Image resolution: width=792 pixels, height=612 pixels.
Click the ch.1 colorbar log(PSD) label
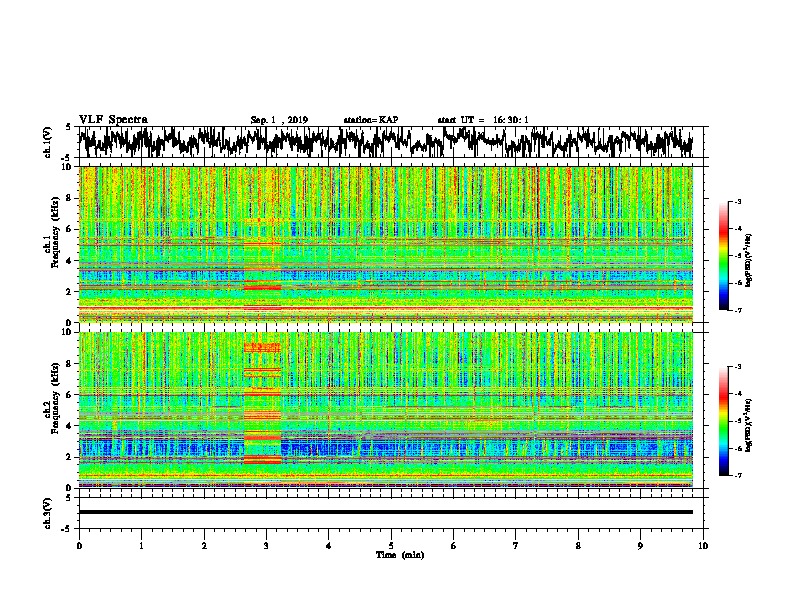749,261
